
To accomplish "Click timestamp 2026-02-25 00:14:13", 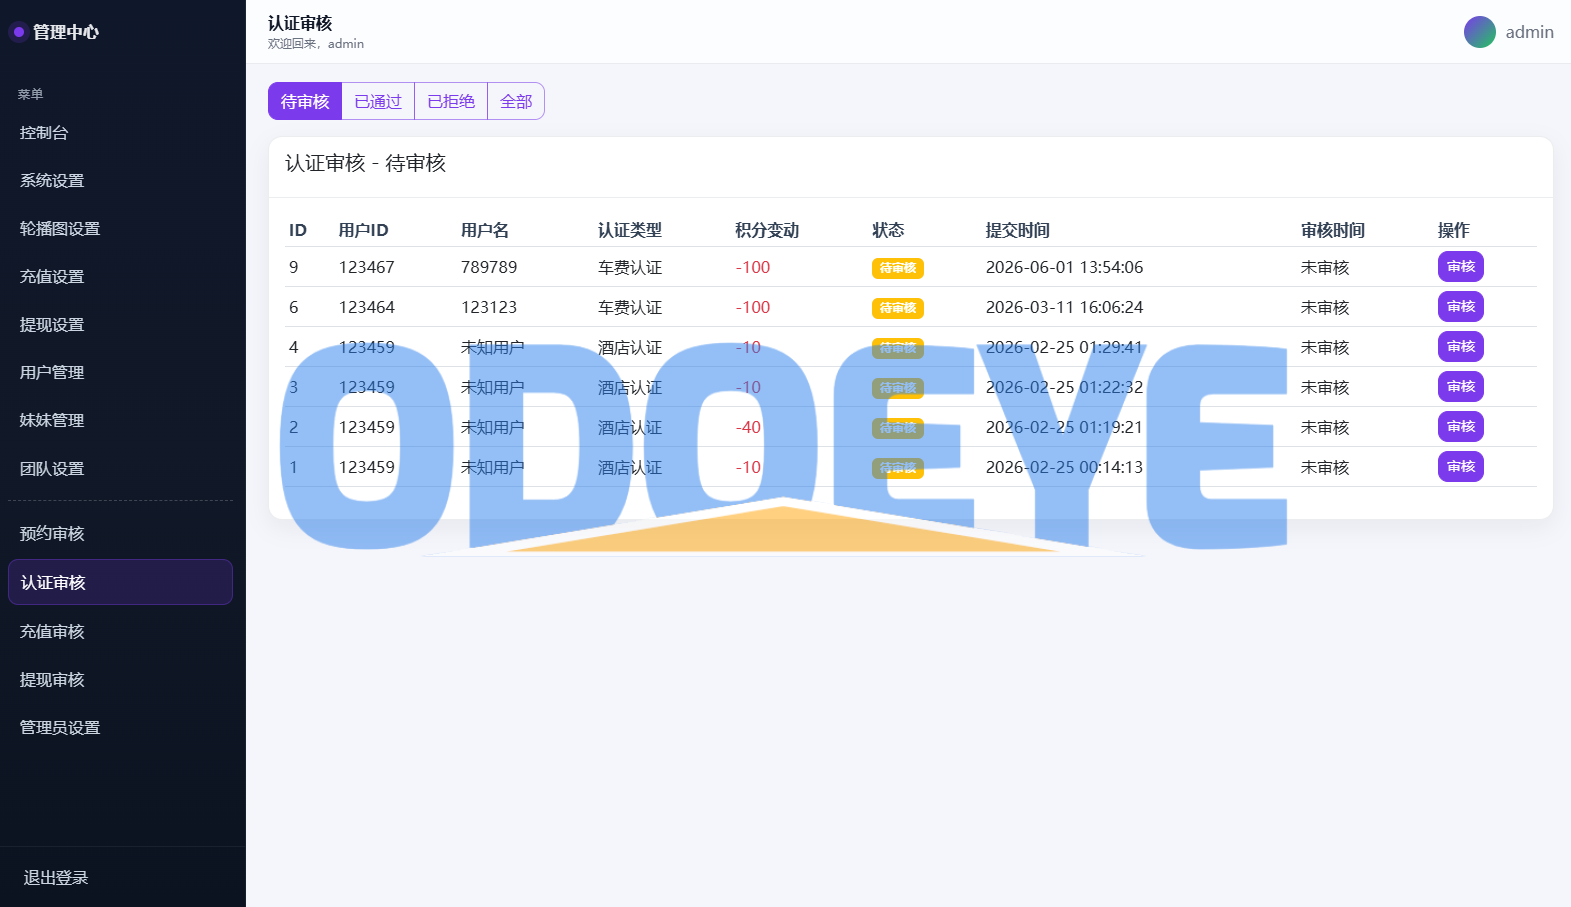I will [1064, 468].
